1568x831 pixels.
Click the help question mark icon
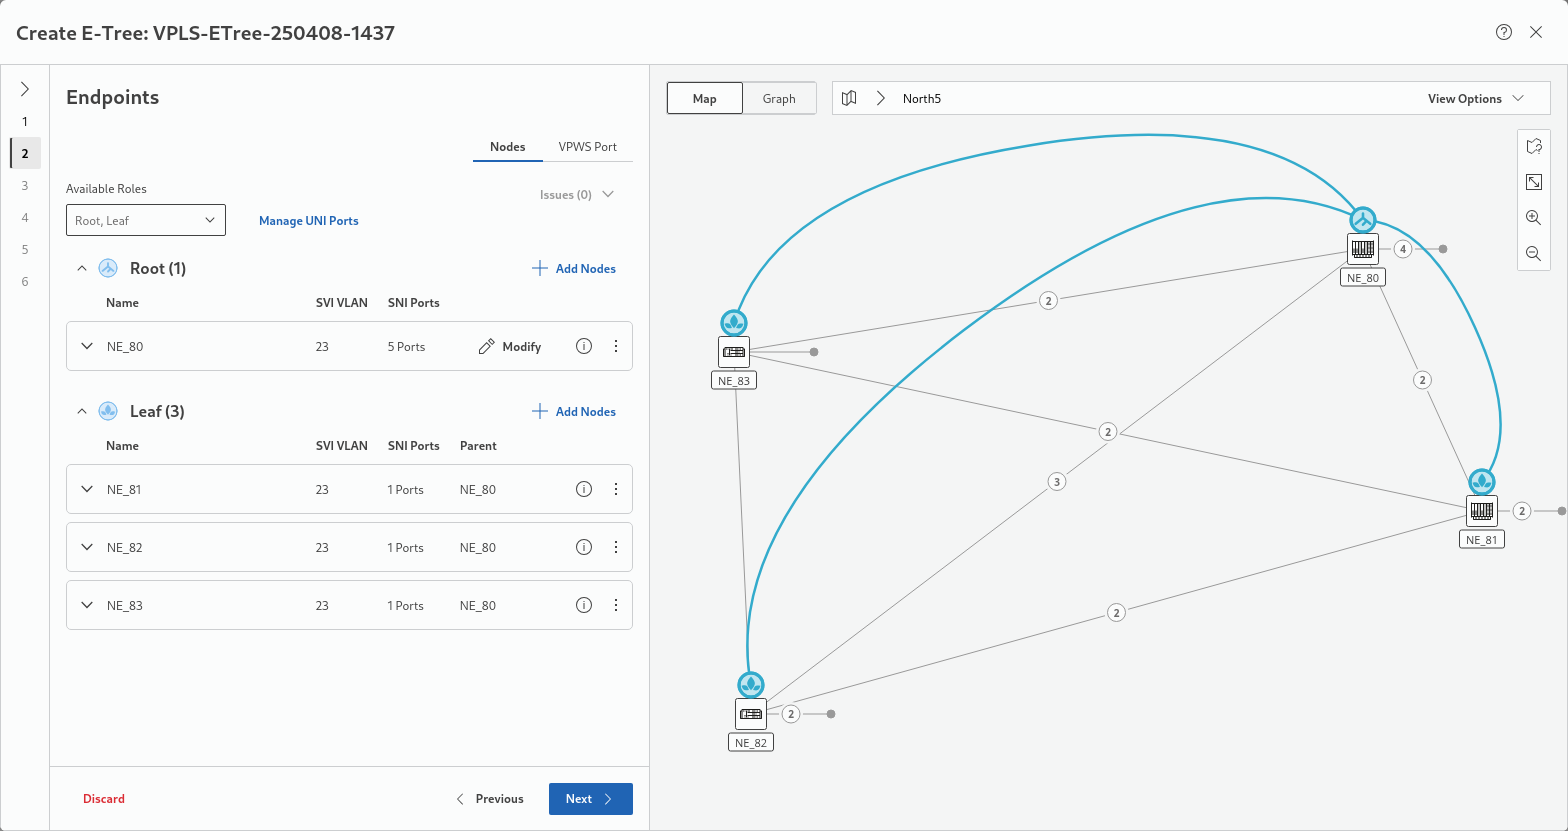[x=1504, y=32]
